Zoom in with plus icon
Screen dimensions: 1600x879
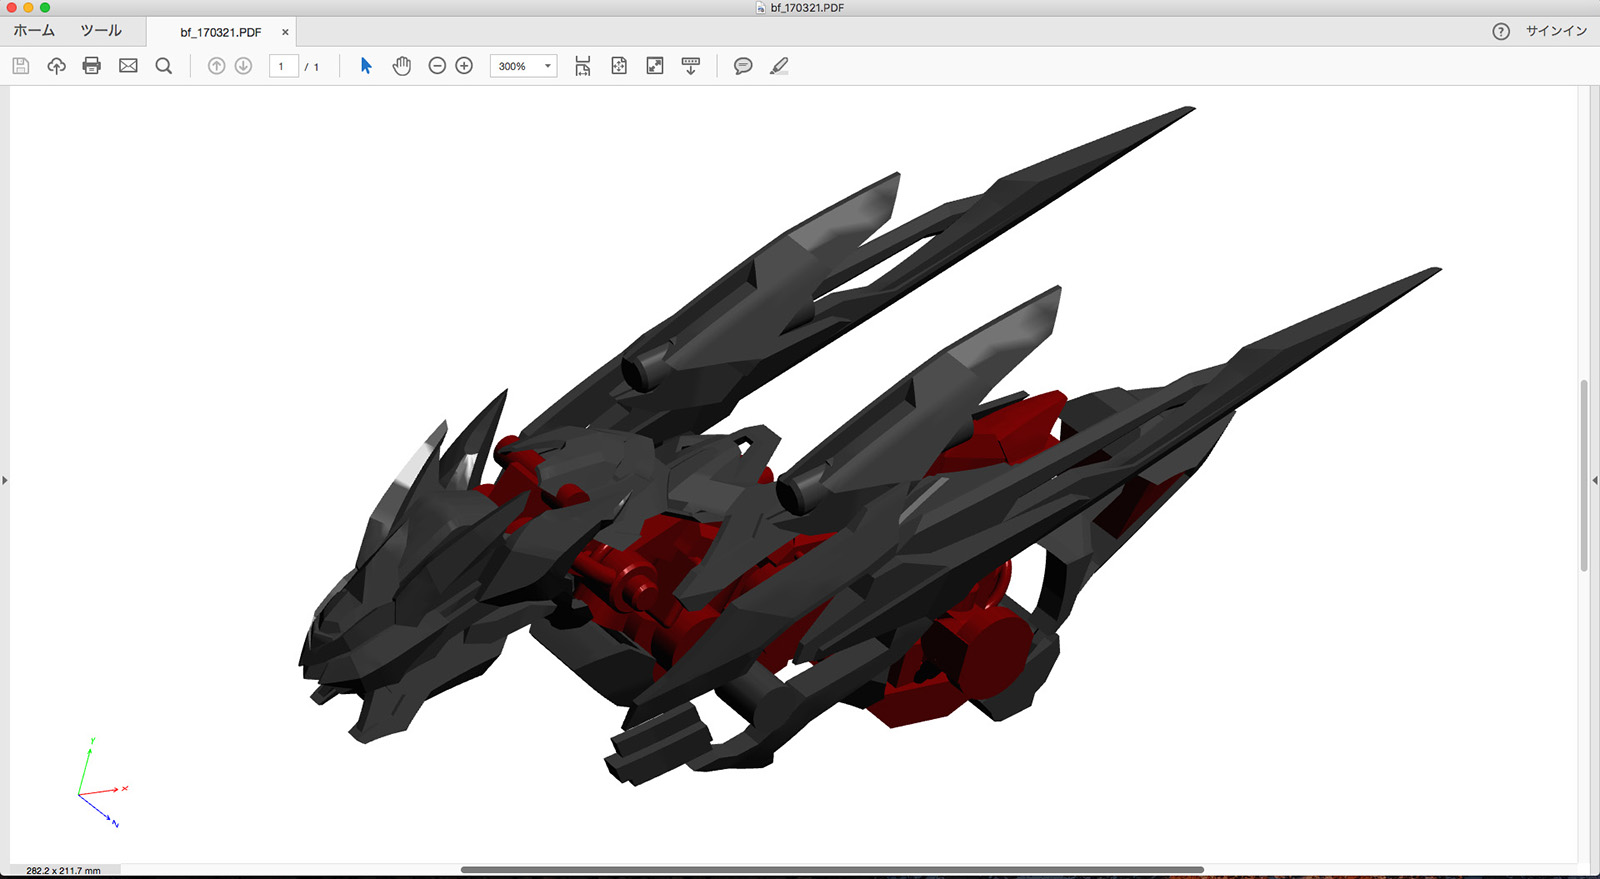point(464,66)
